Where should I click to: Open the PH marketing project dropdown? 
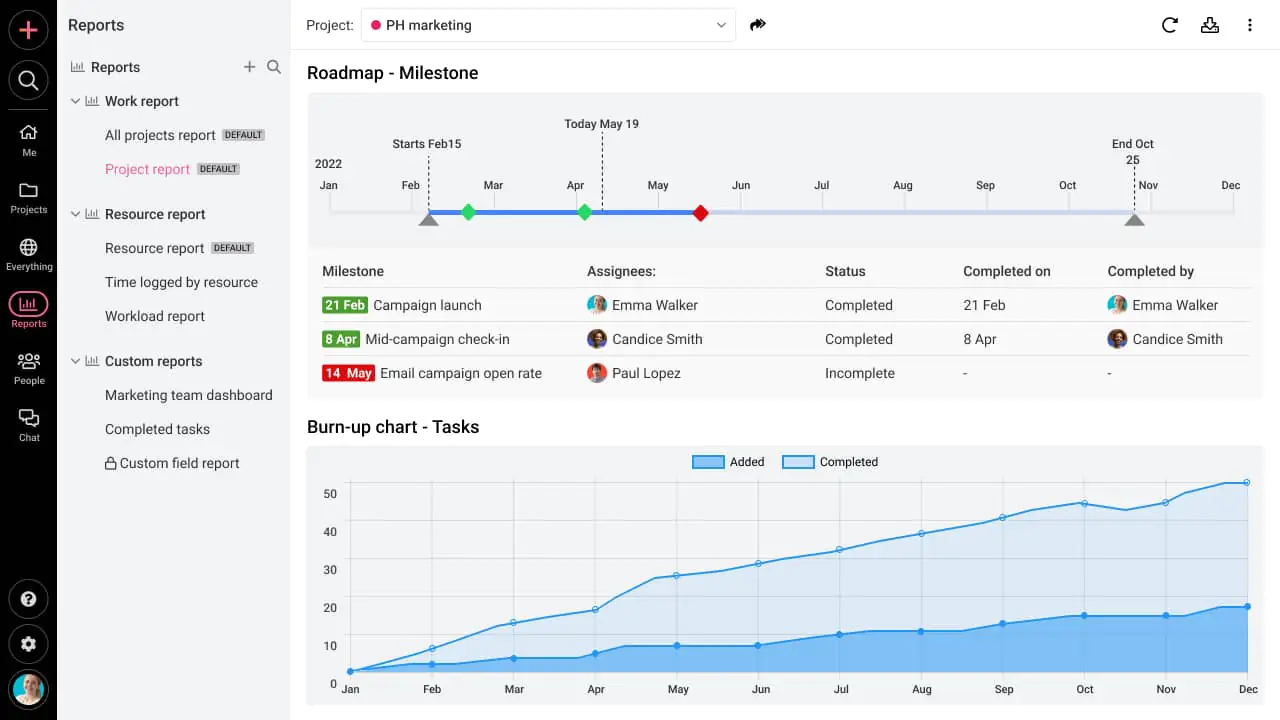548,25
